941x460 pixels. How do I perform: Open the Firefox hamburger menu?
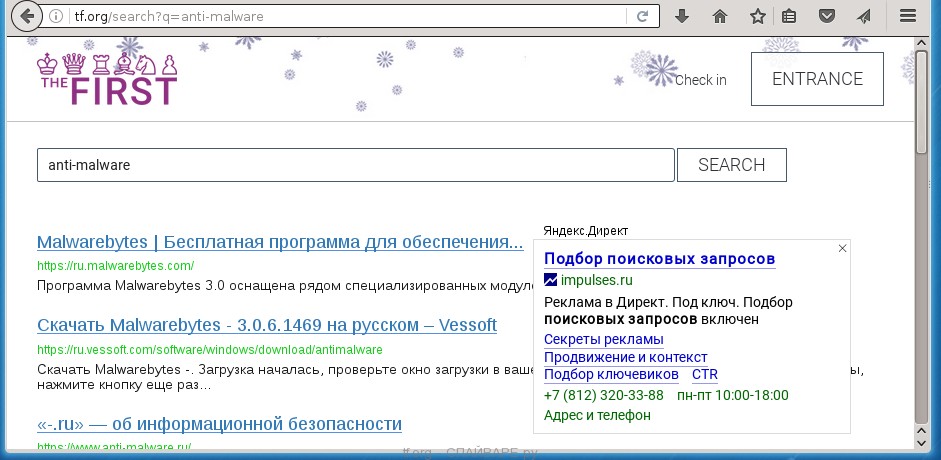(x=907, y=16)
